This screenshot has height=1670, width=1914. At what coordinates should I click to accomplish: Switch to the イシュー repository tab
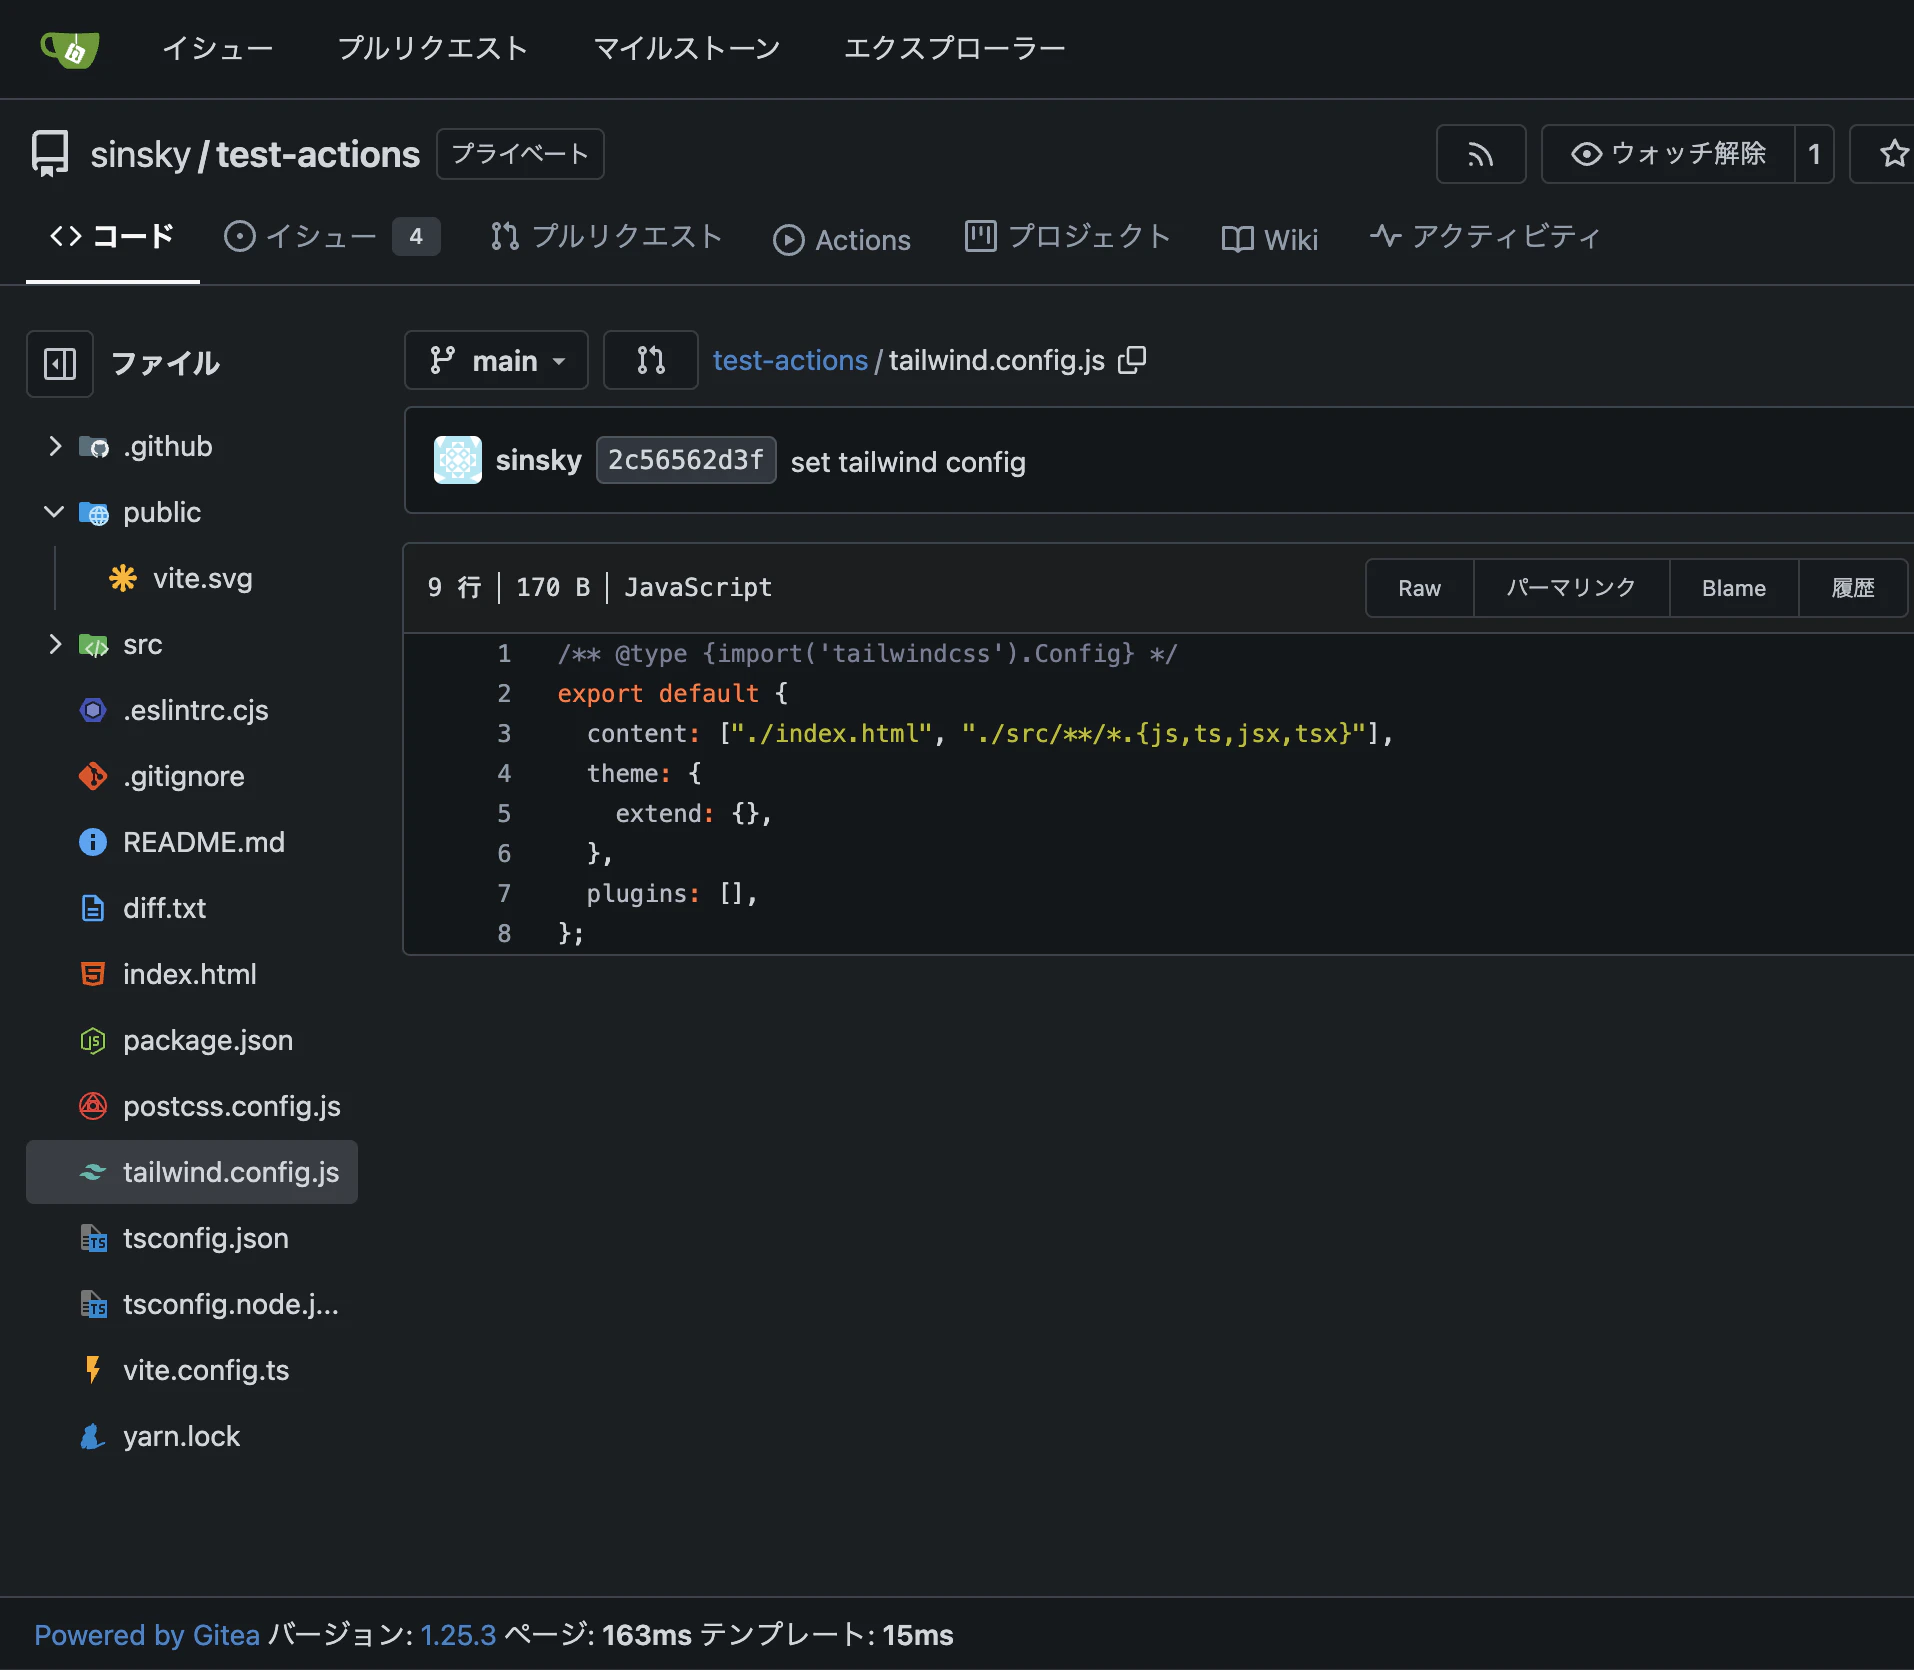tap(331, 237)
